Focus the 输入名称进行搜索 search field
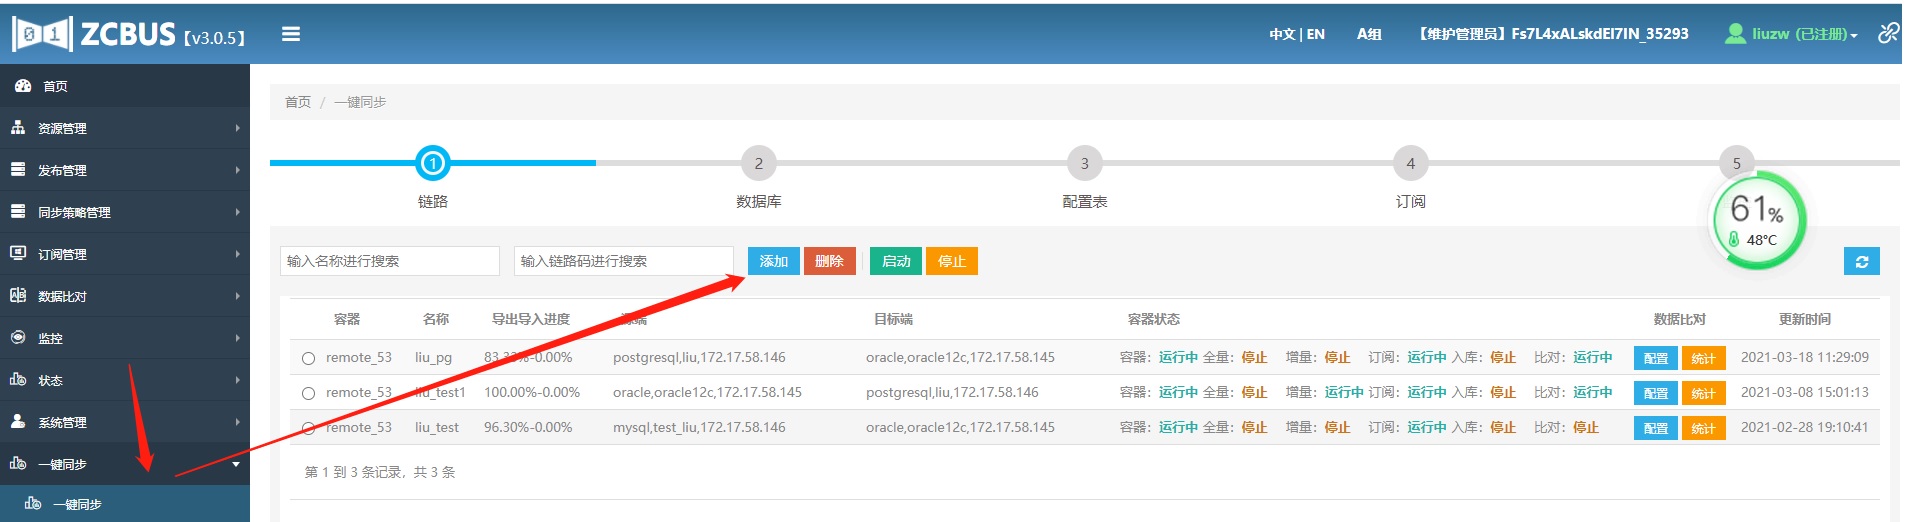The height and width of the screenshot is (522, 1909). (389, 261)
